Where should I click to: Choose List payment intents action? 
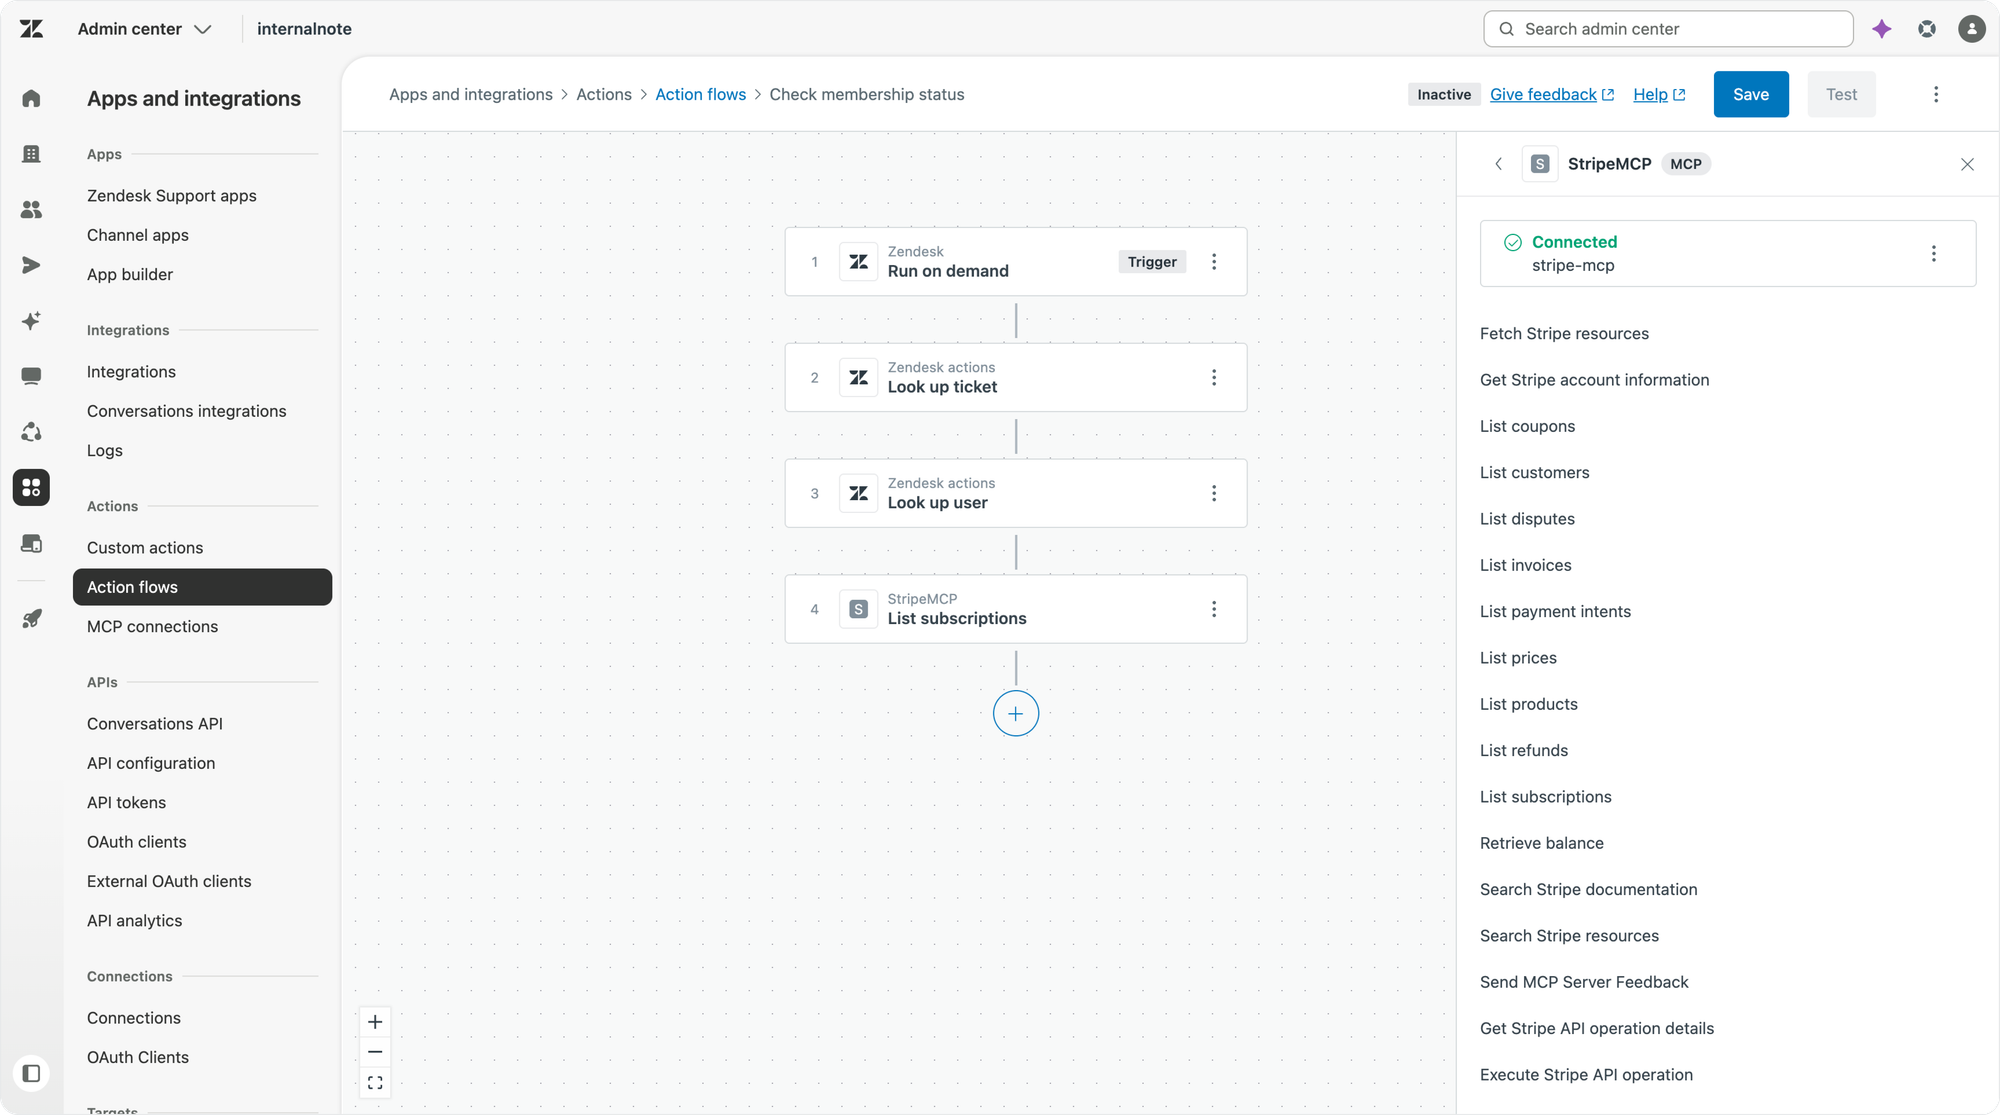click(1555, 612)
